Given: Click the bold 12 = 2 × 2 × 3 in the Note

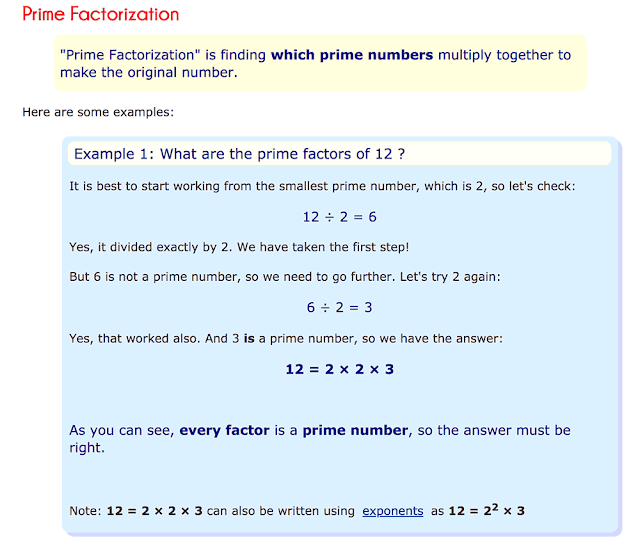Looking at the screenshot, I should coord(154,511).
